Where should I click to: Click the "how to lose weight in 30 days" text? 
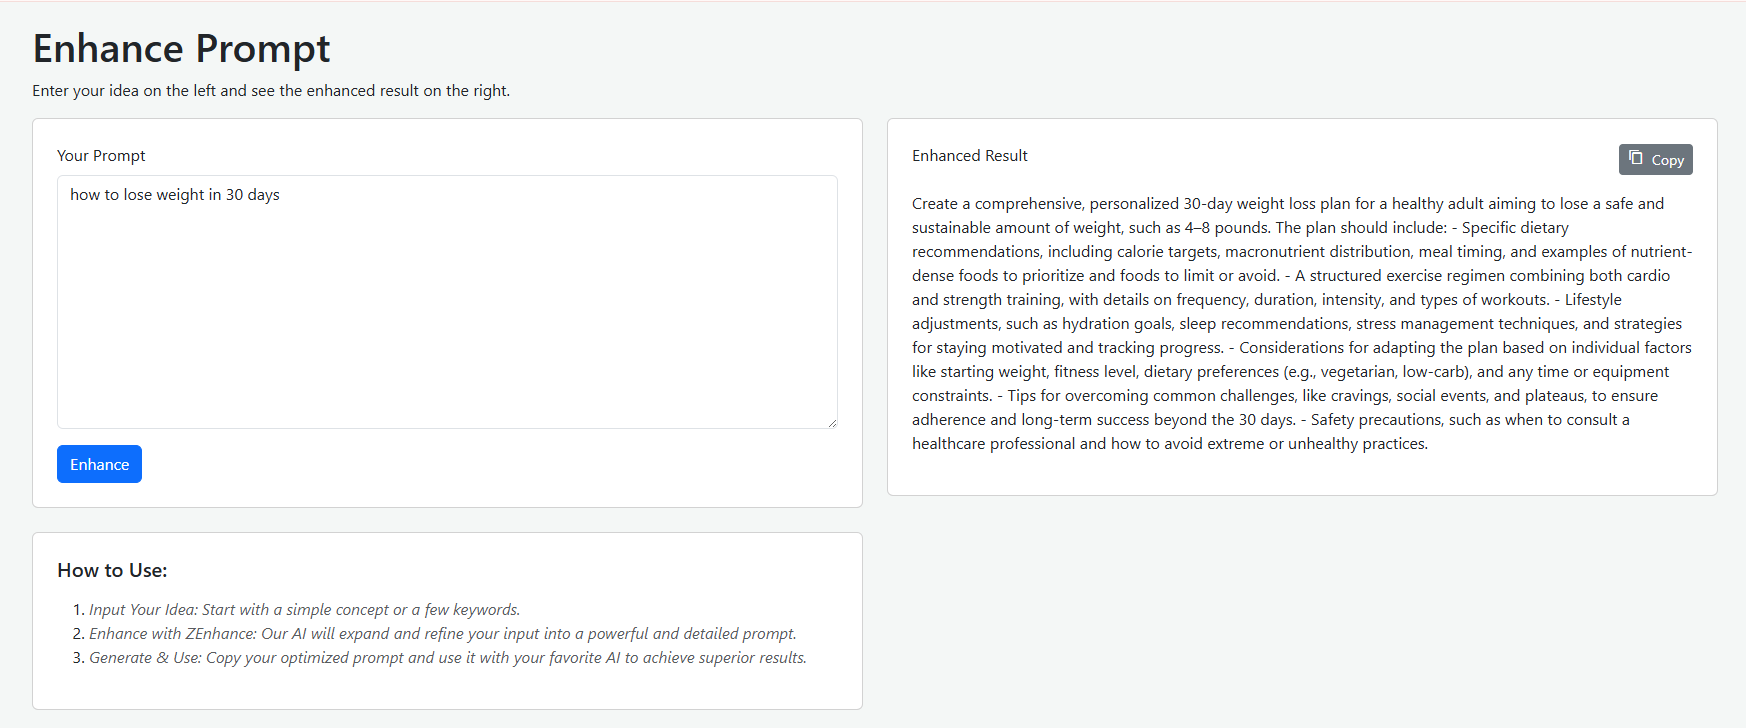click(175, 195)
